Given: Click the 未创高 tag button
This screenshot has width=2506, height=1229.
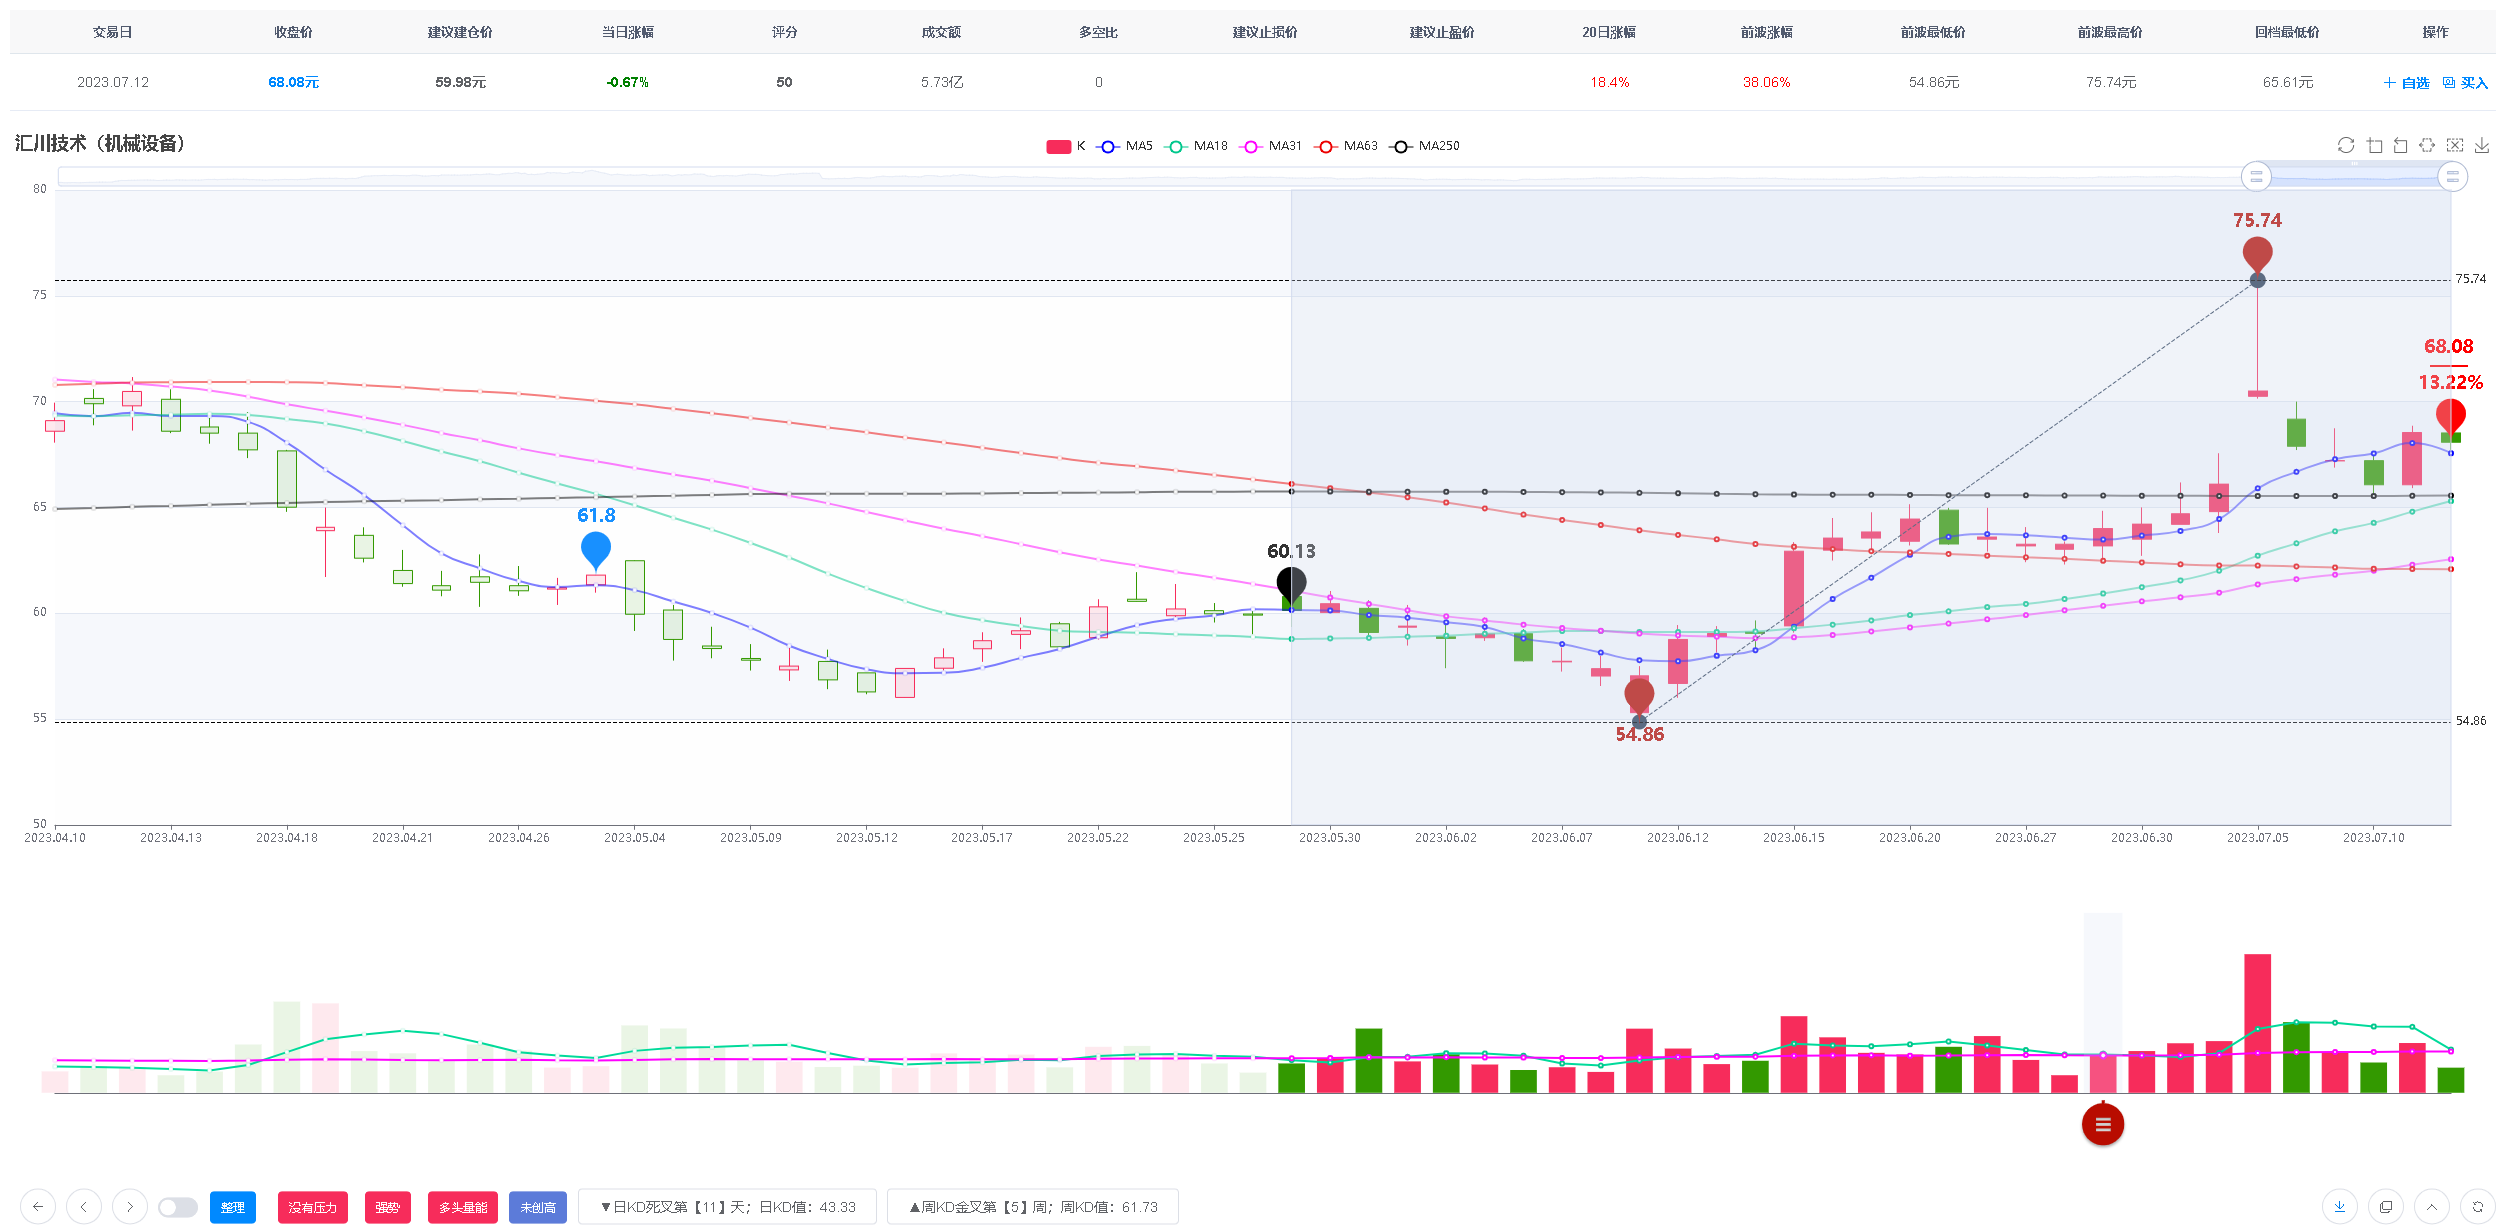Looking at the screenshot, I should pyautogui.click(x=538, y=1207).
